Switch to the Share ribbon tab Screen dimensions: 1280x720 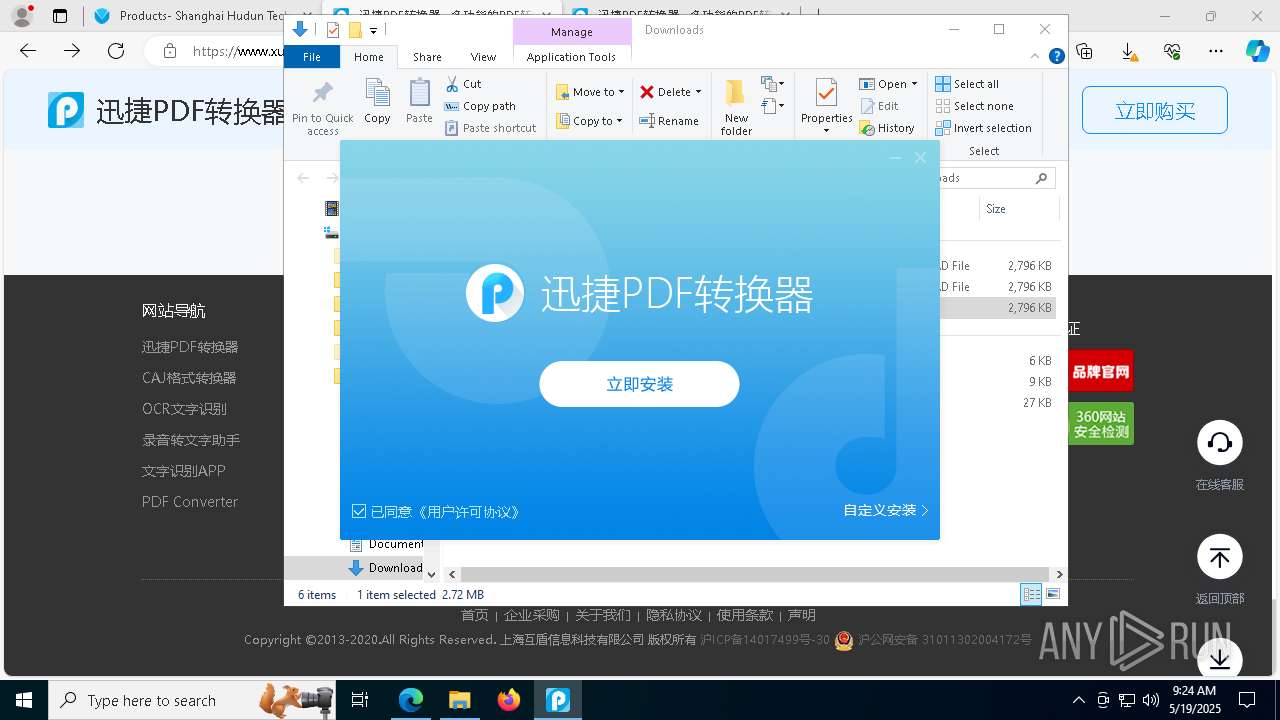coord(427,57)
